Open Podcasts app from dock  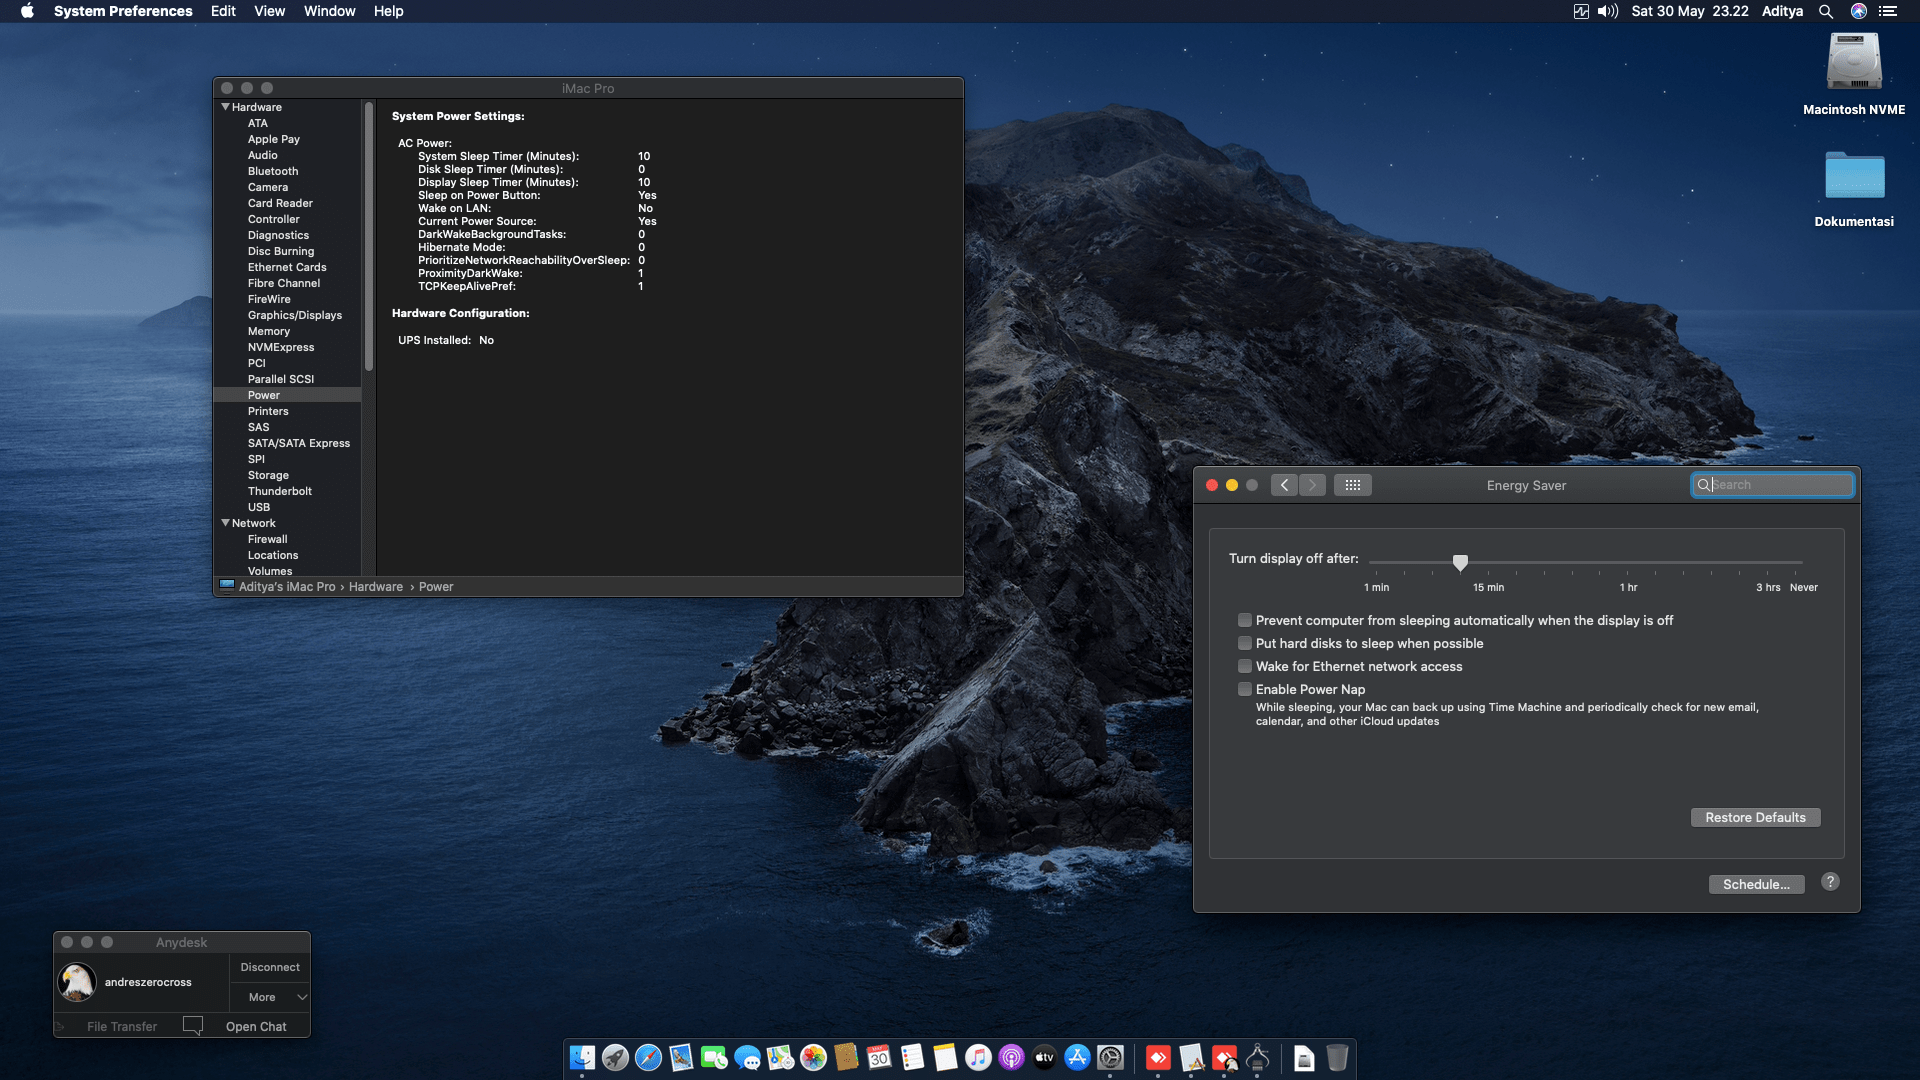tap(1011, 1057)
